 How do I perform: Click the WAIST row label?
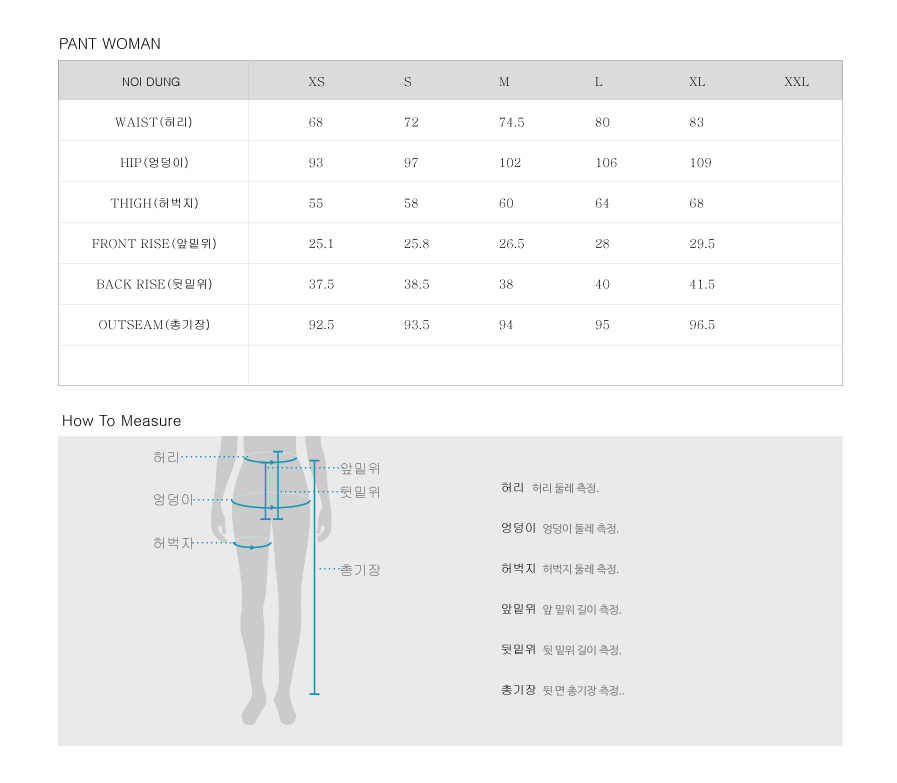pyautogui.click(x=153, y=122)
